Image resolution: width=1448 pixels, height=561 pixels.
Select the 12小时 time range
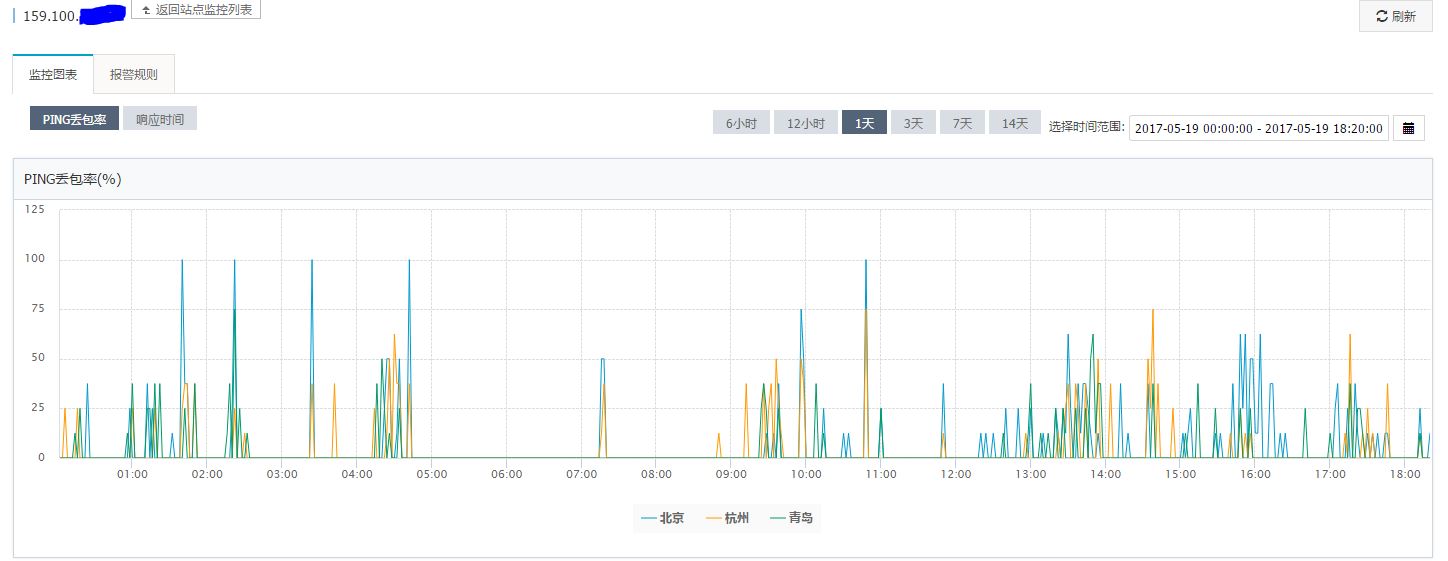(805, 123)
